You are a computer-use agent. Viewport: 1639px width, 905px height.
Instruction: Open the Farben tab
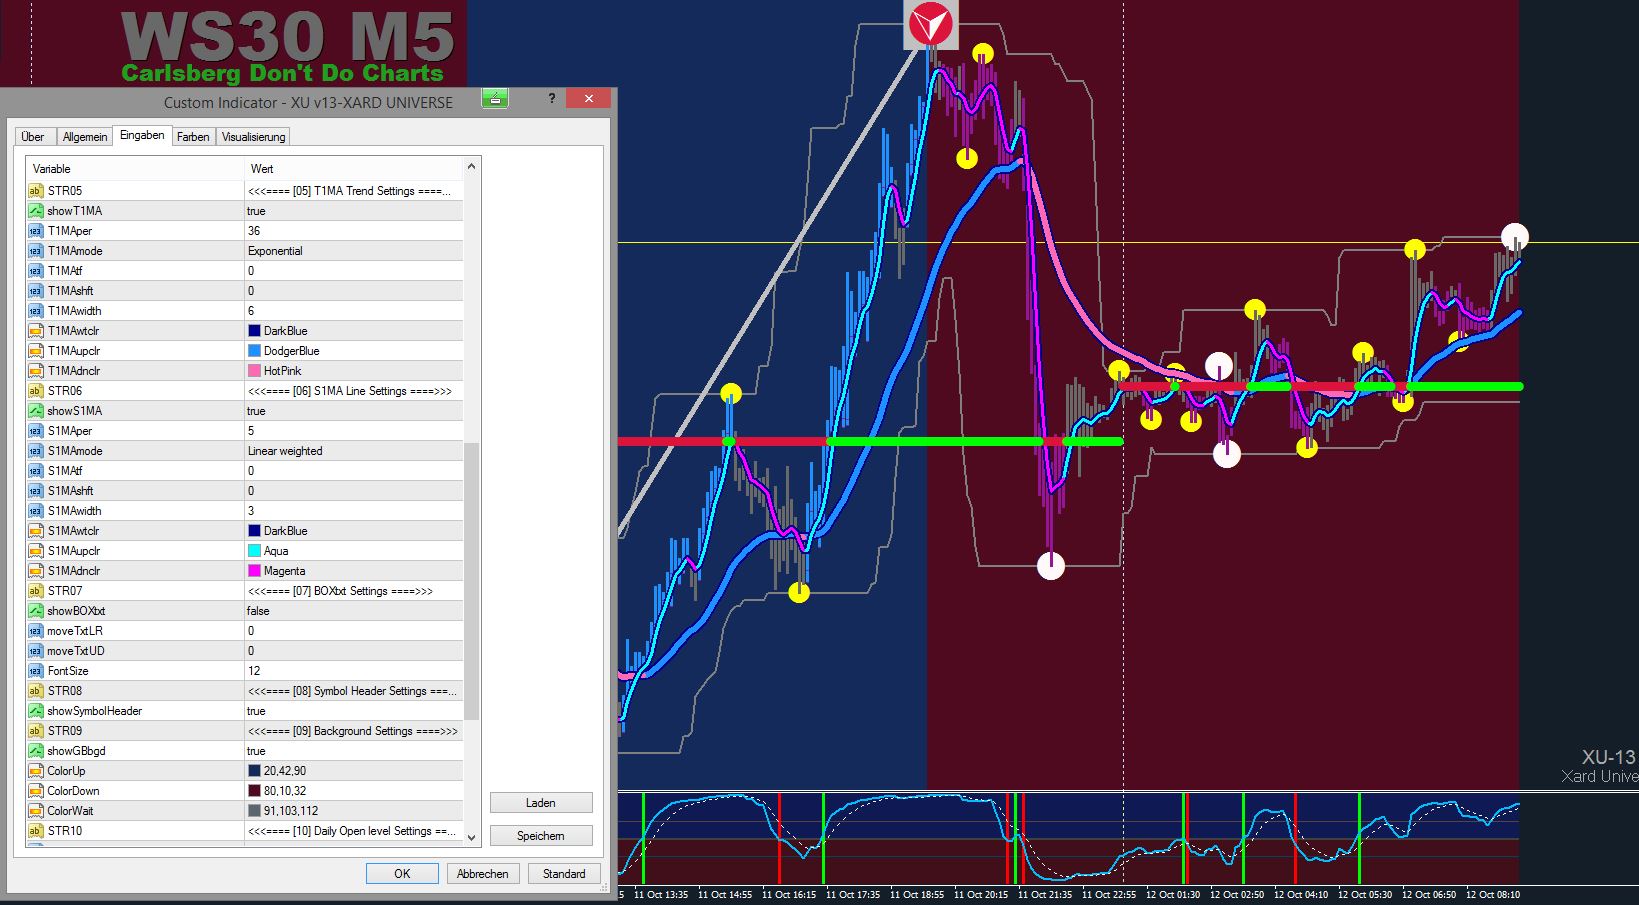193,137
